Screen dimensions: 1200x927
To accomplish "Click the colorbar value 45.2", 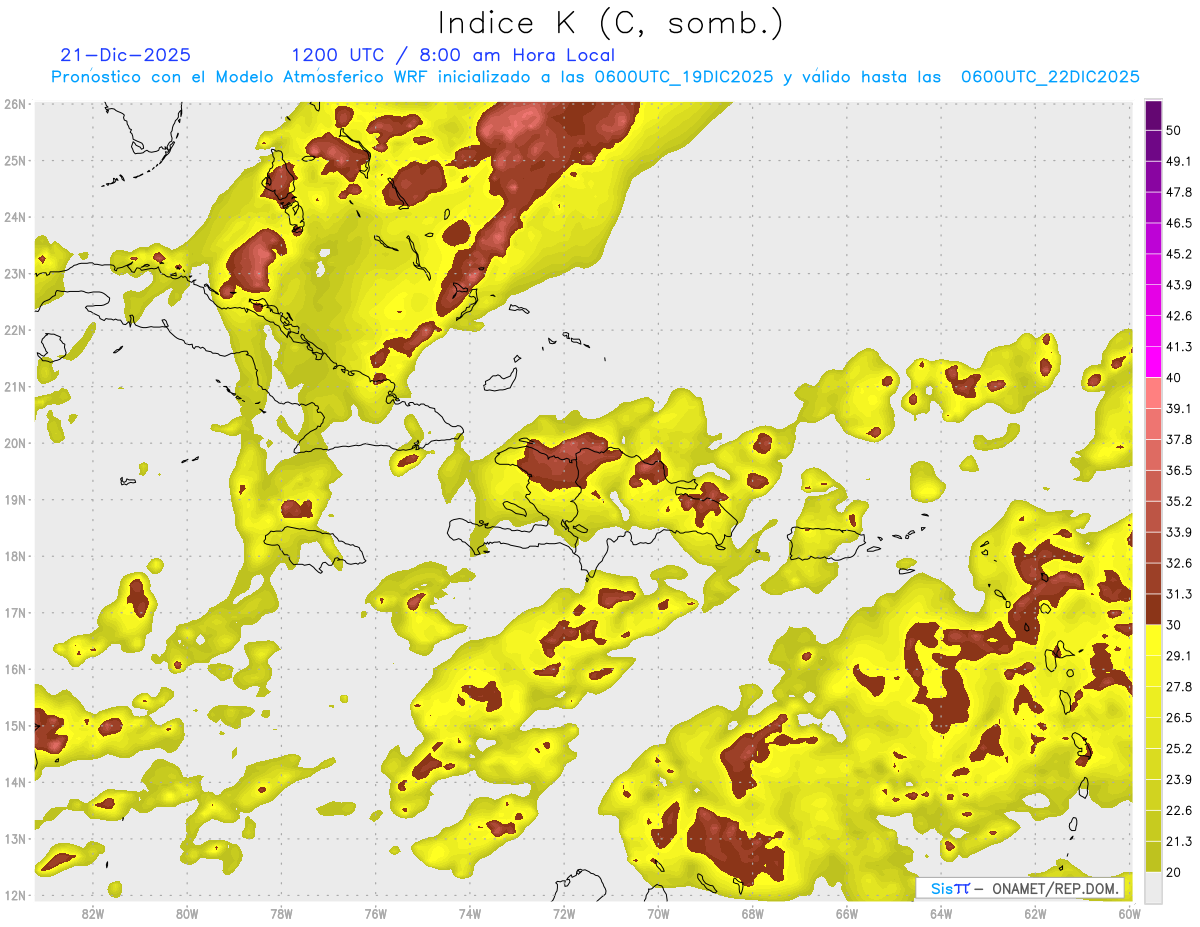I will pos(1179,254).
